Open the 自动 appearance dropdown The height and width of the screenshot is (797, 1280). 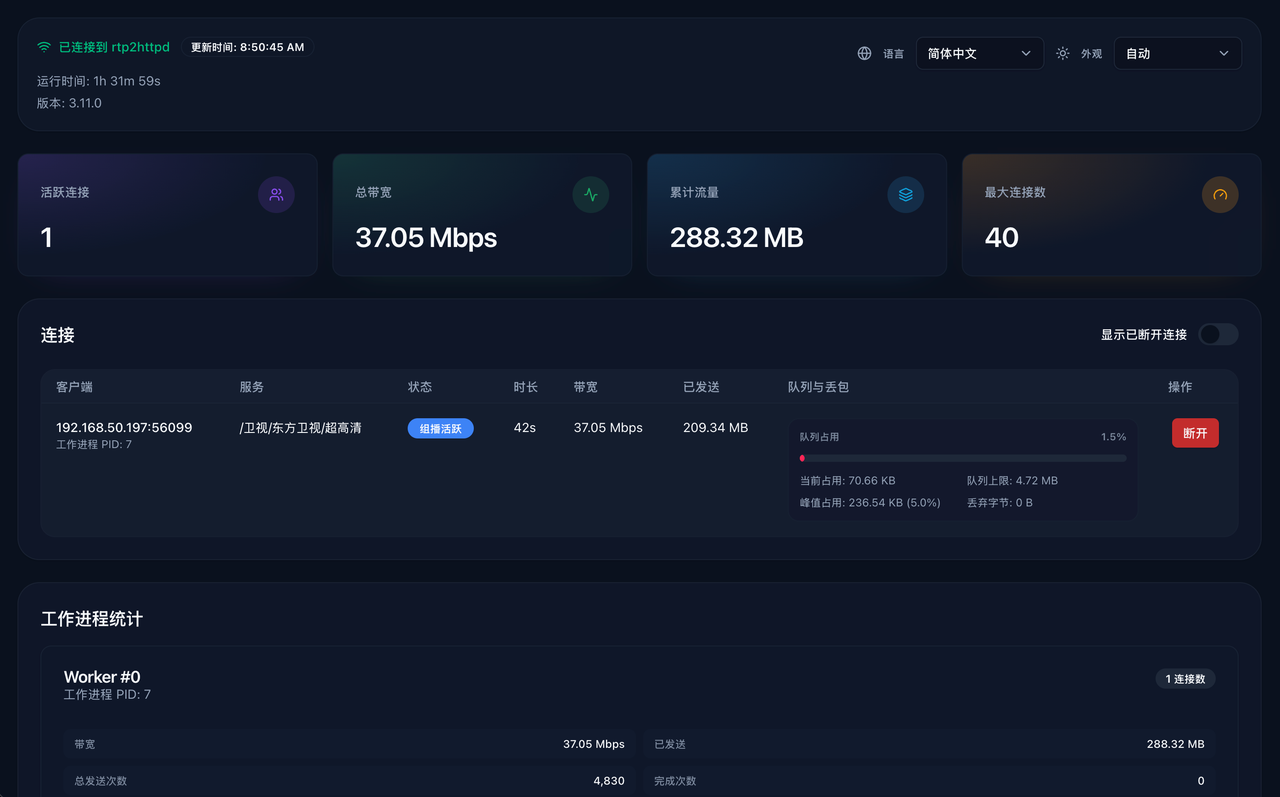click(x=1176, y=54)
